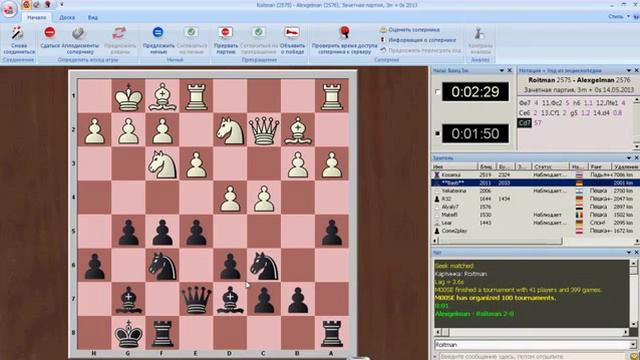Sort spectators by Ранг column header
640x360 pixels.
click(599, 167)
